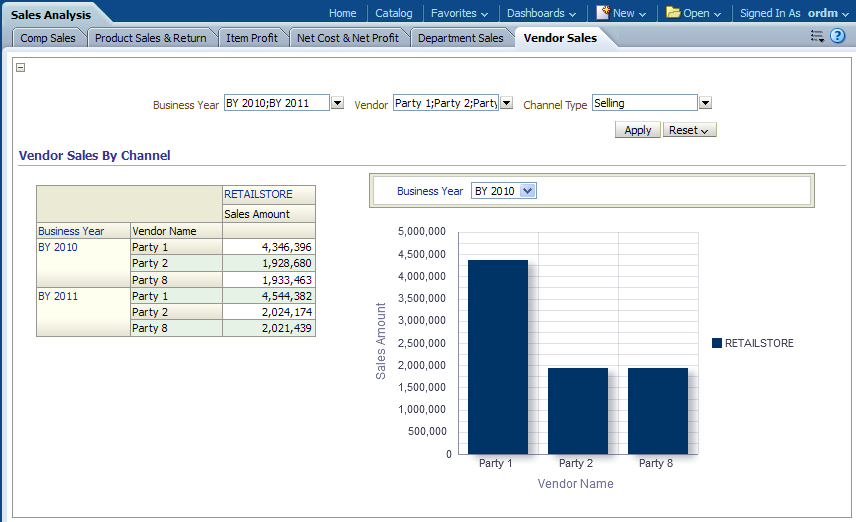Click the Reset button

689,130
